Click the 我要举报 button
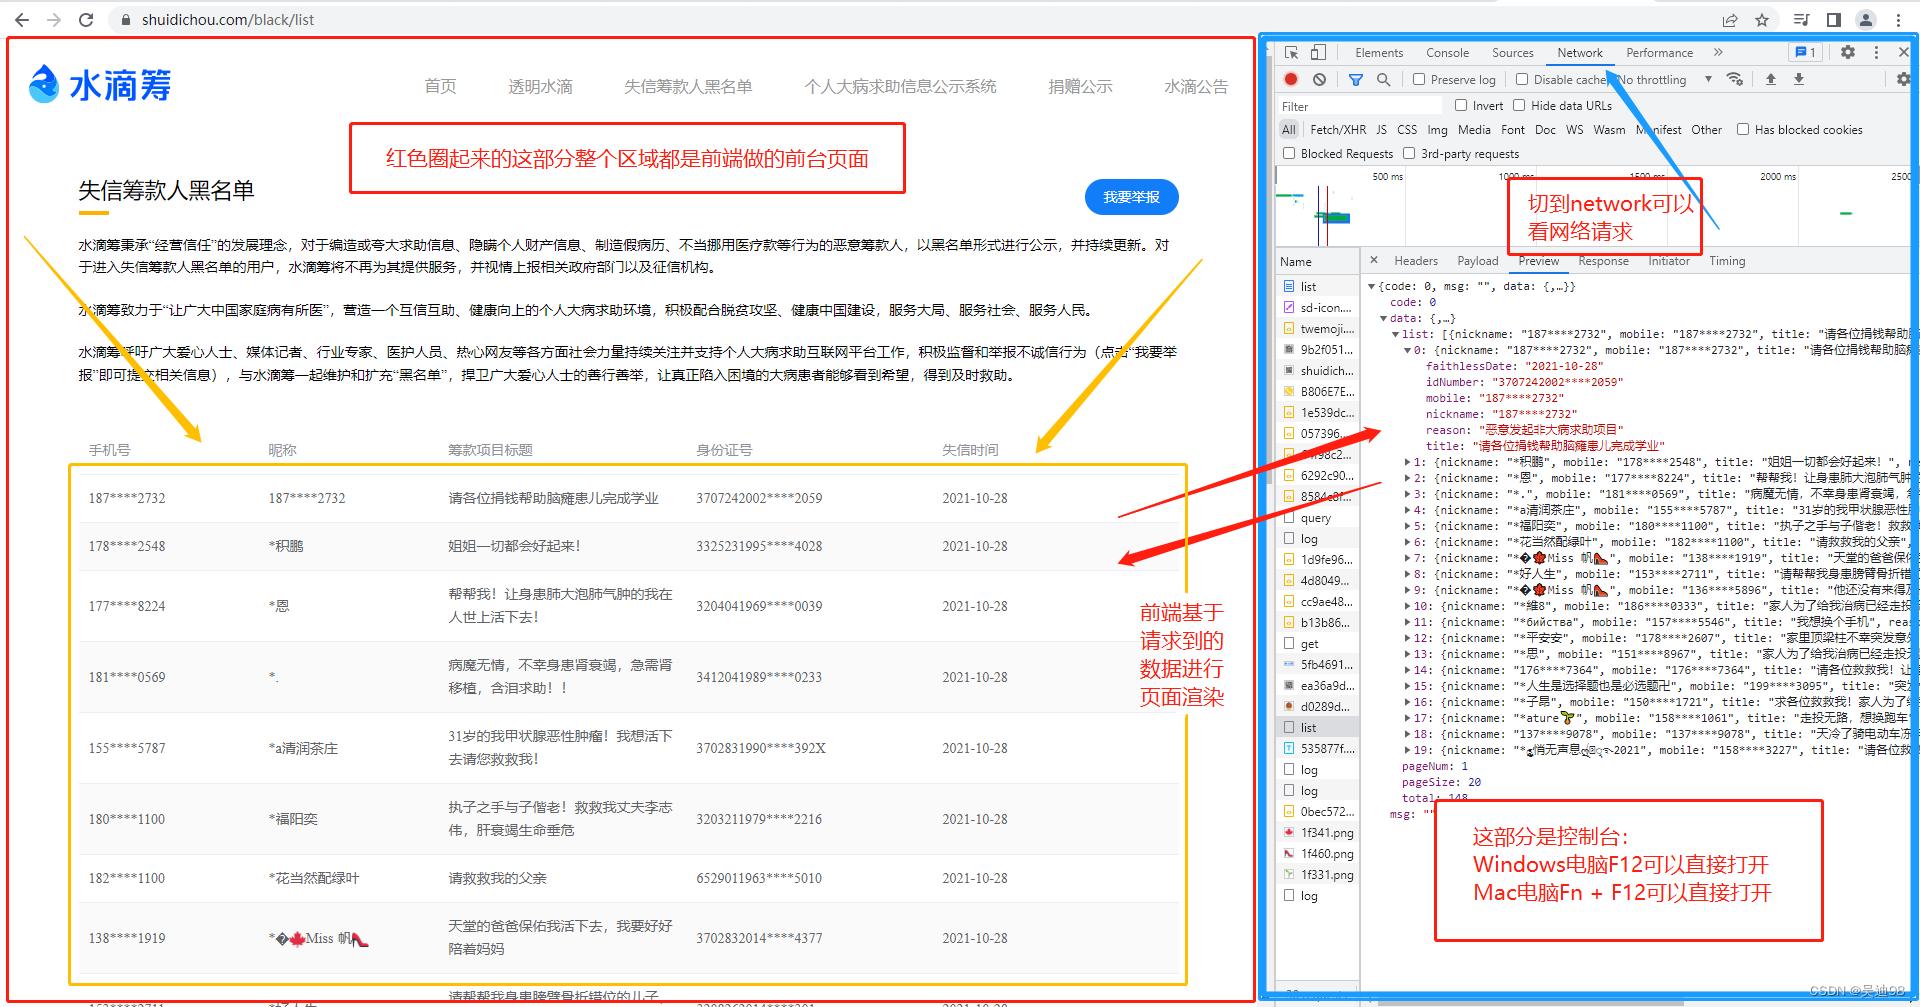This screenshot has height=1007, width=1920. (x=1131, y=197)
